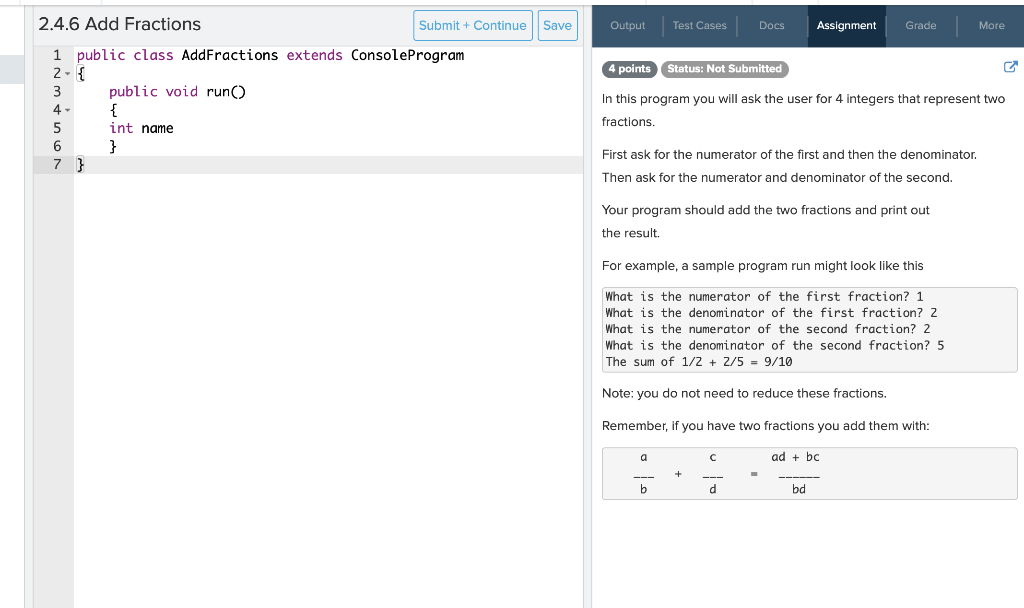Click the Submit + Continue button
Viewport: 1024px width, 608px height.
(x=472, y=24)
